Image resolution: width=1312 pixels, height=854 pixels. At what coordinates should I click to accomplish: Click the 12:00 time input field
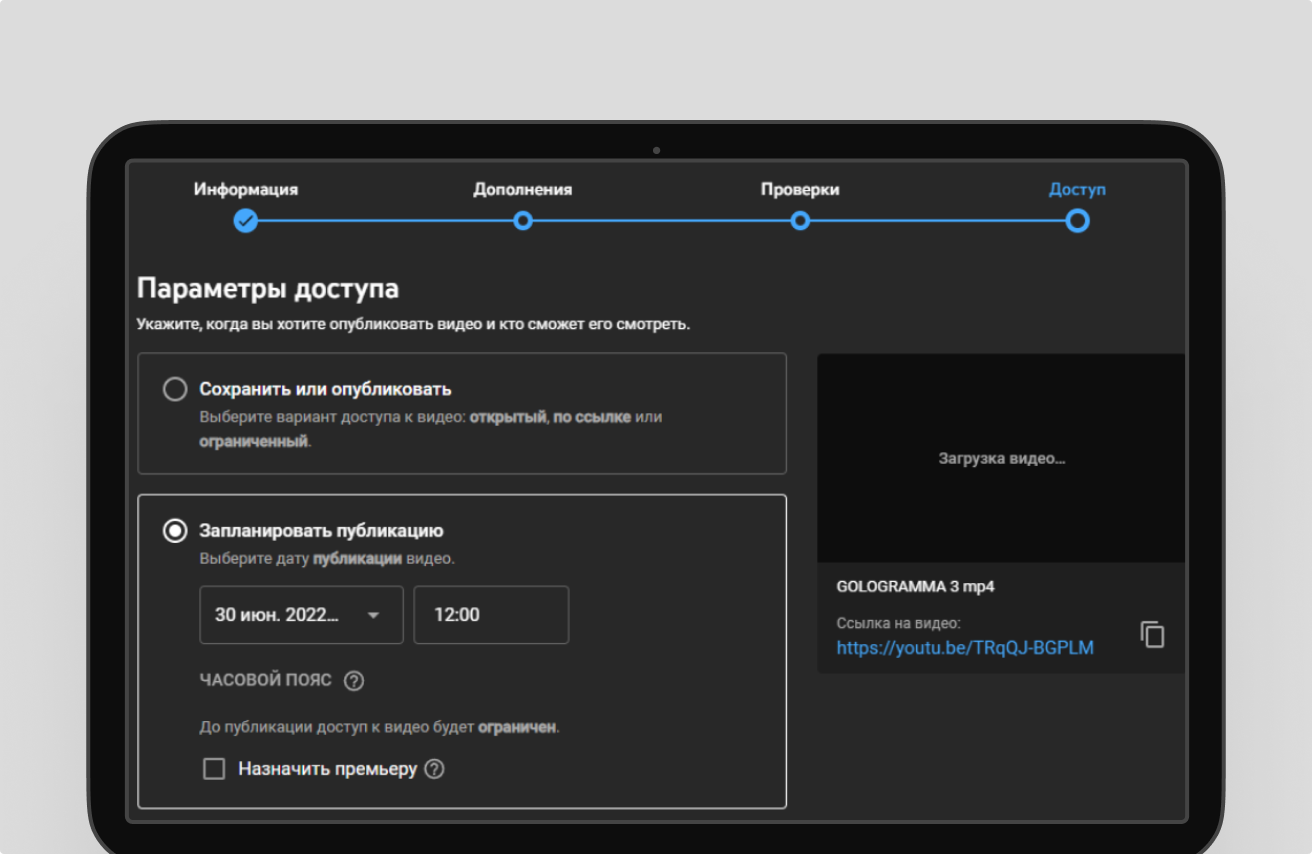(491, 615)
